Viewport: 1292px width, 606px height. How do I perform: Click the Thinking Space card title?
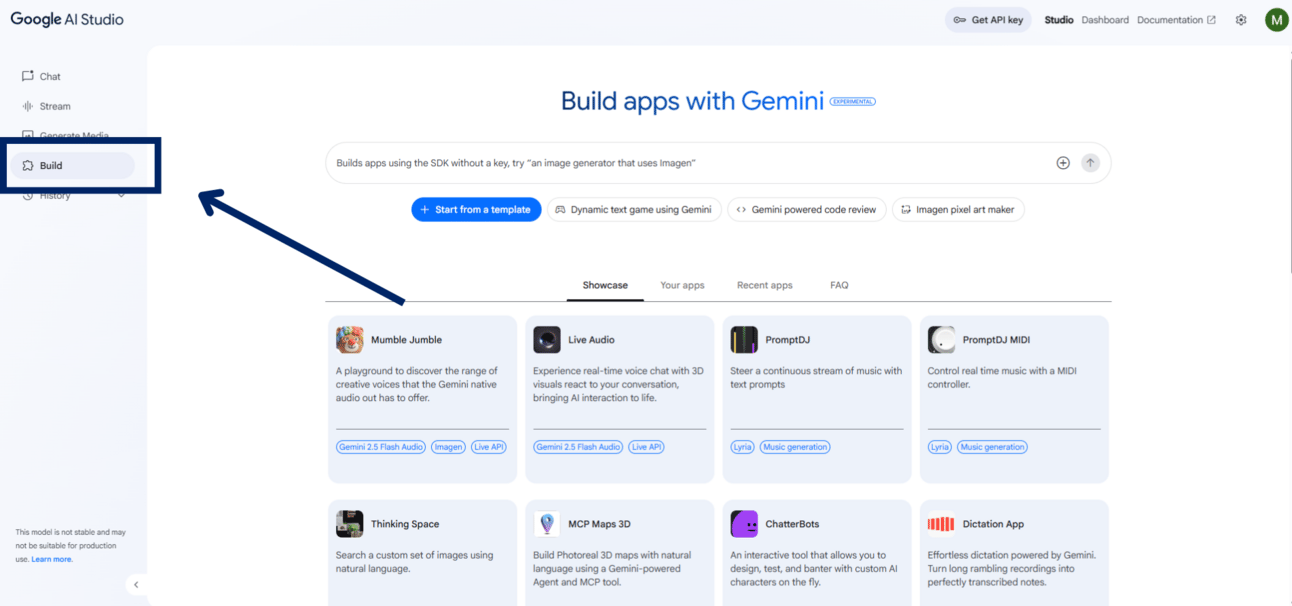[405, 524]
